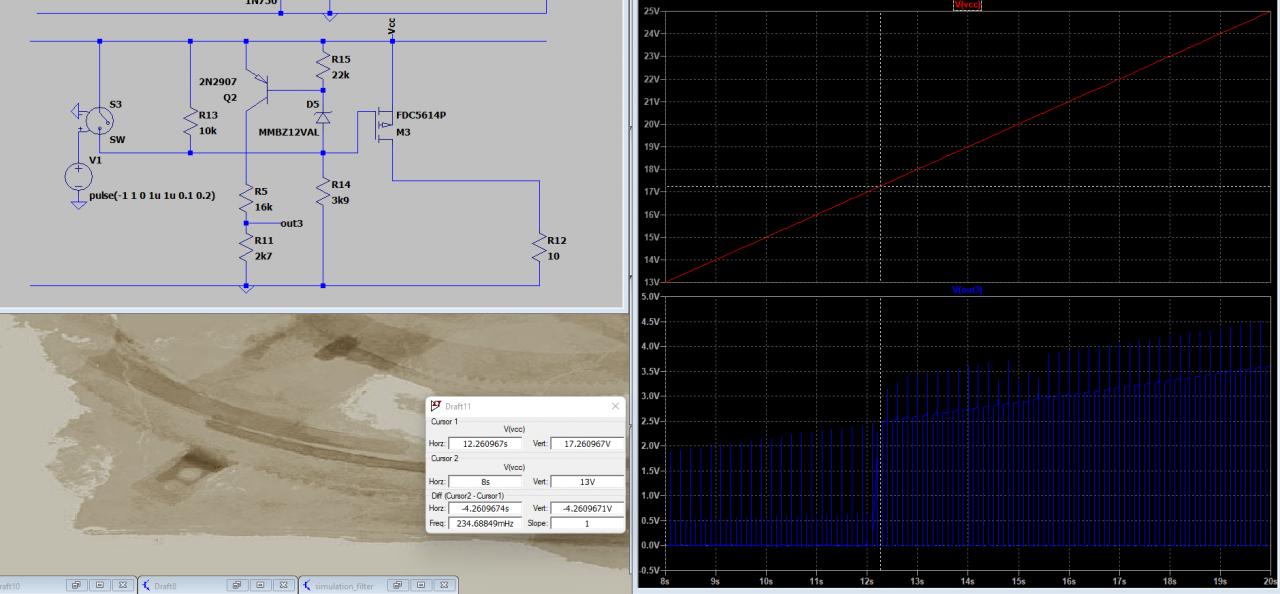Click the 14s label on time axis
The height and width of the screenshot is (594, 1280).
tap(967, 580)
